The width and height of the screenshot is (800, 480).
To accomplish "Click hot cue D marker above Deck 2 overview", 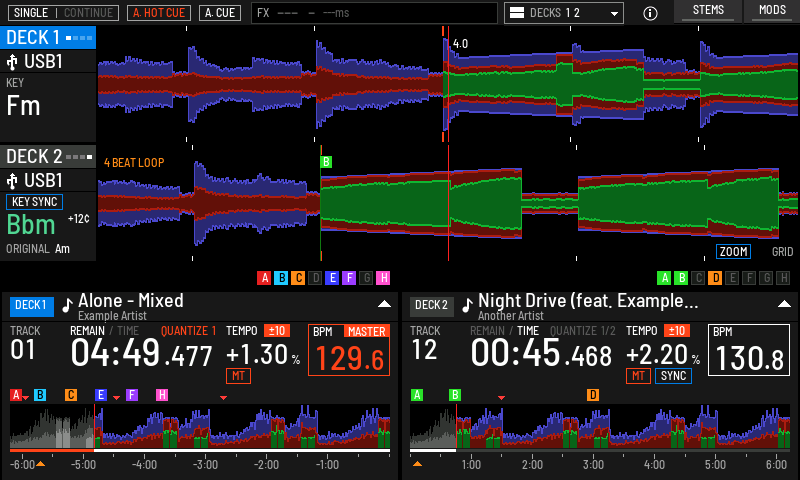I will coord(593,395).
